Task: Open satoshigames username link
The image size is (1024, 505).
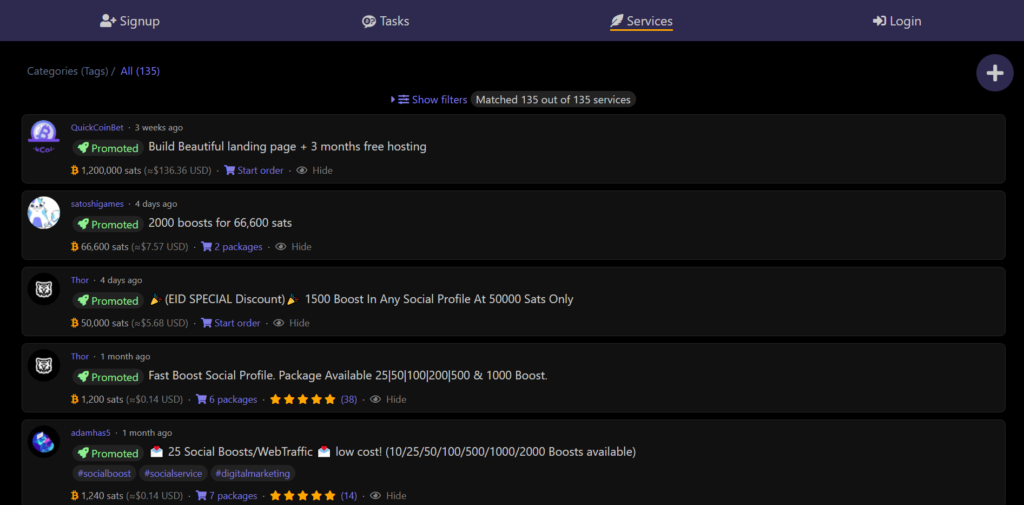Action: [97, 204]
